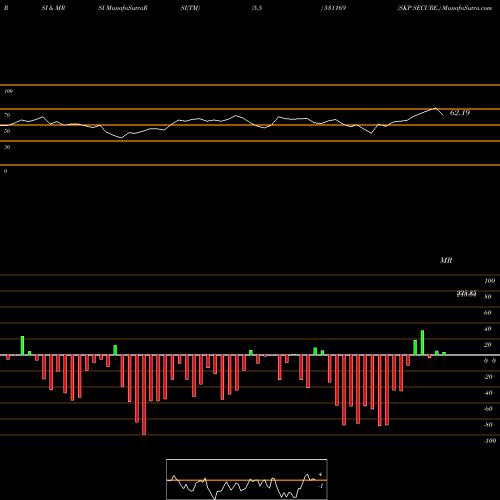The width and height of the screenshot is (500, 500).
Task: Click the MR panel title label
Action: tap(446, 260)
